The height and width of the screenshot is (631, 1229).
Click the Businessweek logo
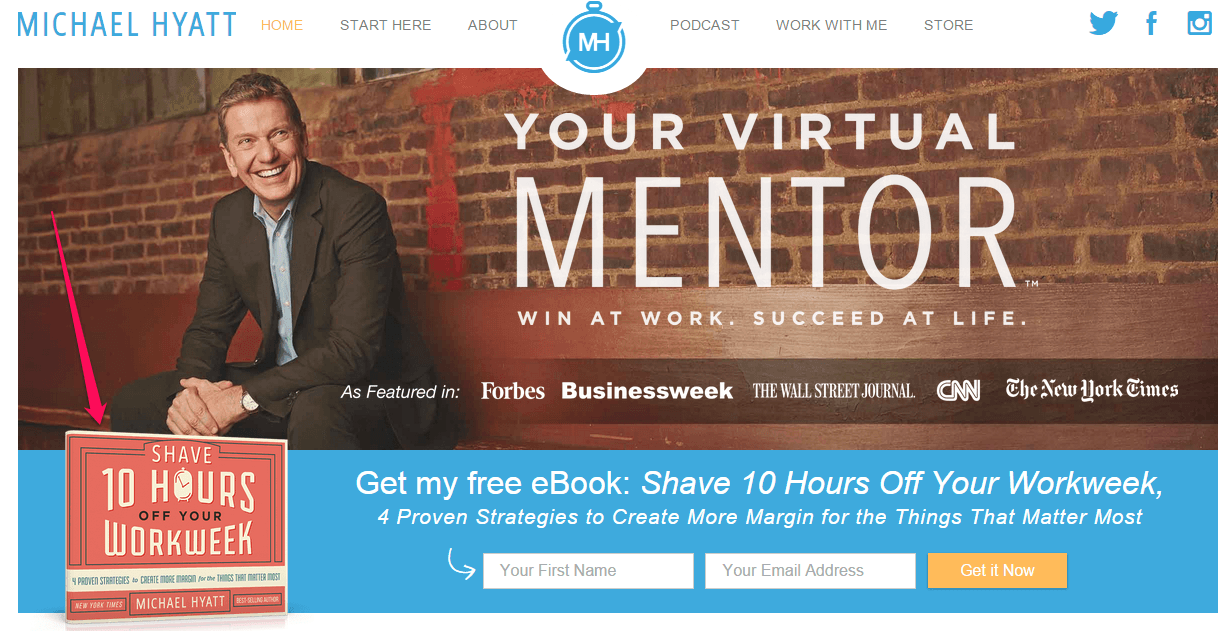coord(647,391)
